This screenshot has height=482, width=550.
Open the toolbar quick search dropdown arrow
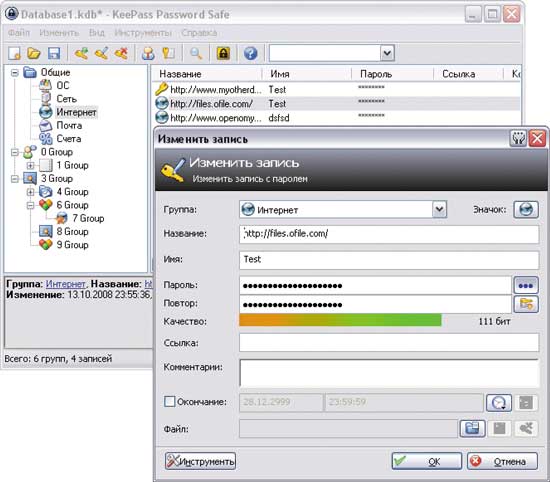tap(387, 53)
